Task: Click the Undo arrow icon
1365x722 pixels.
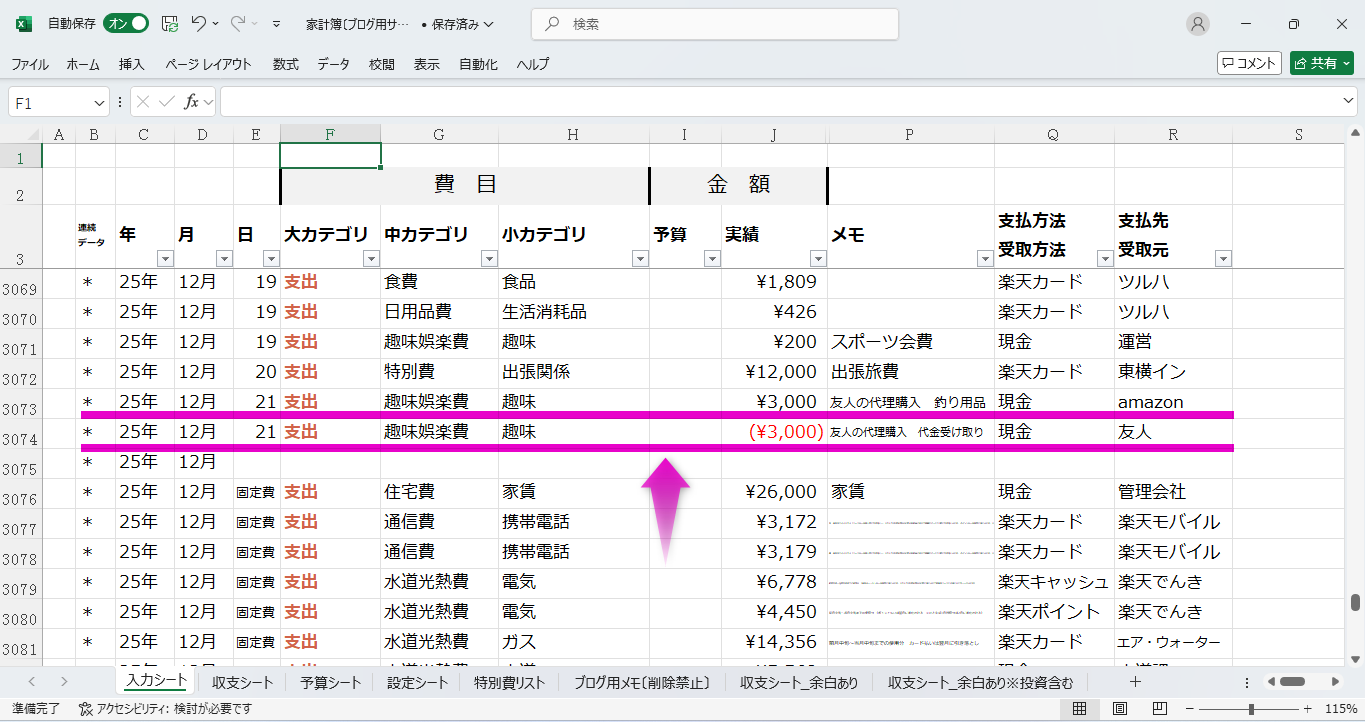Action: tap(199, 24)
